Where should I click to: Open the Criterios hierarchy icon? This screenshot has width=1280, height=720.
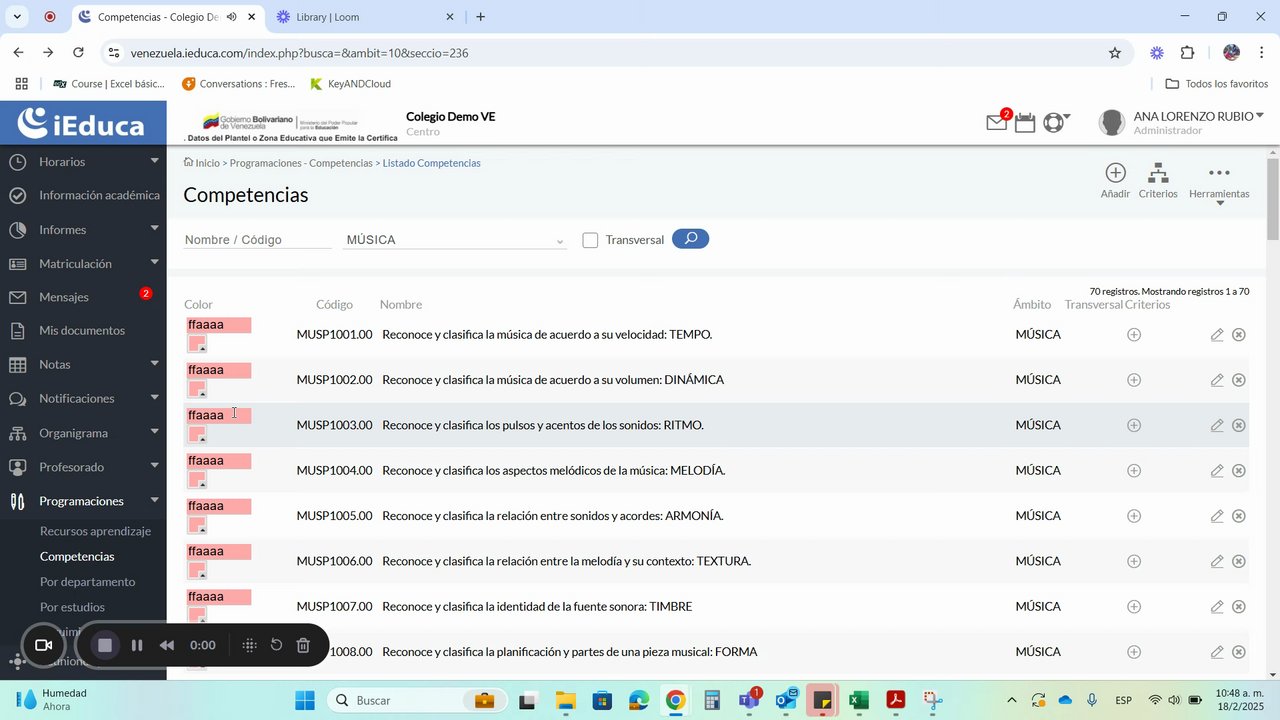[x=1158, y=173]
